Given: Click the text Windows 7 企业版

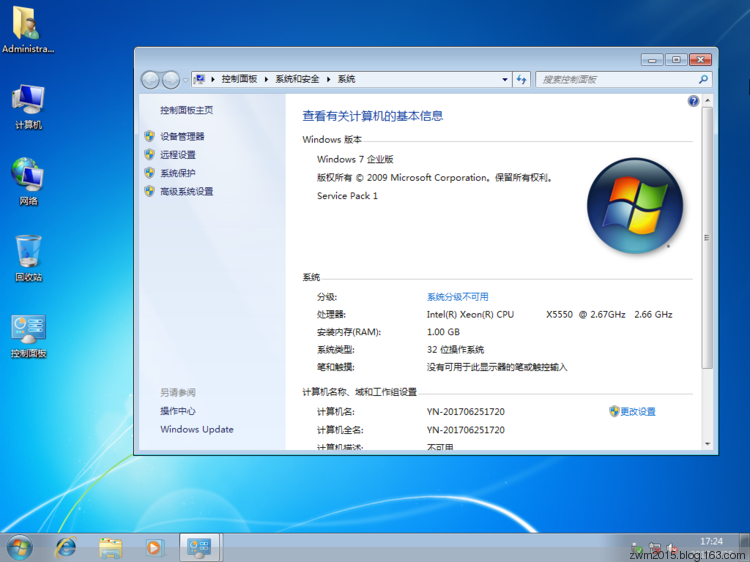Looking at the screenshot, I should (355, 159).
